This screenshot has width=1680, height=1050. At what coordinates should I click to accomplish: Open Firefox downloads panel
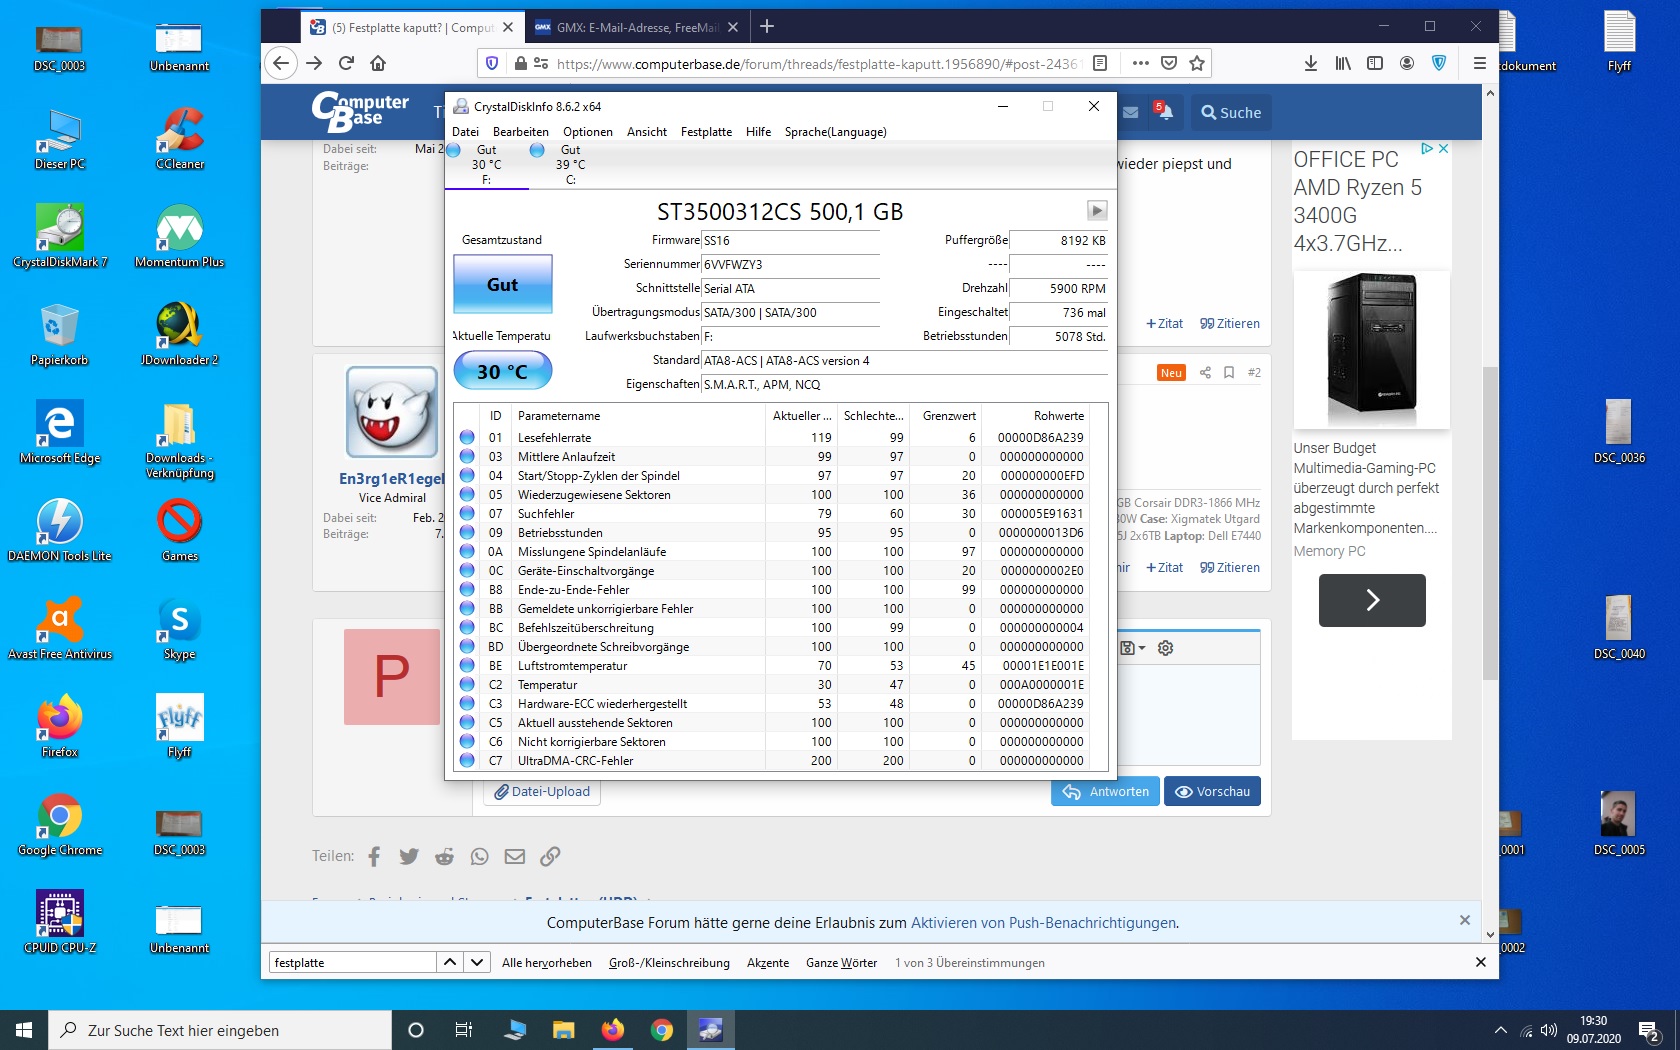pyautogui.click(x=1311, y=63)
